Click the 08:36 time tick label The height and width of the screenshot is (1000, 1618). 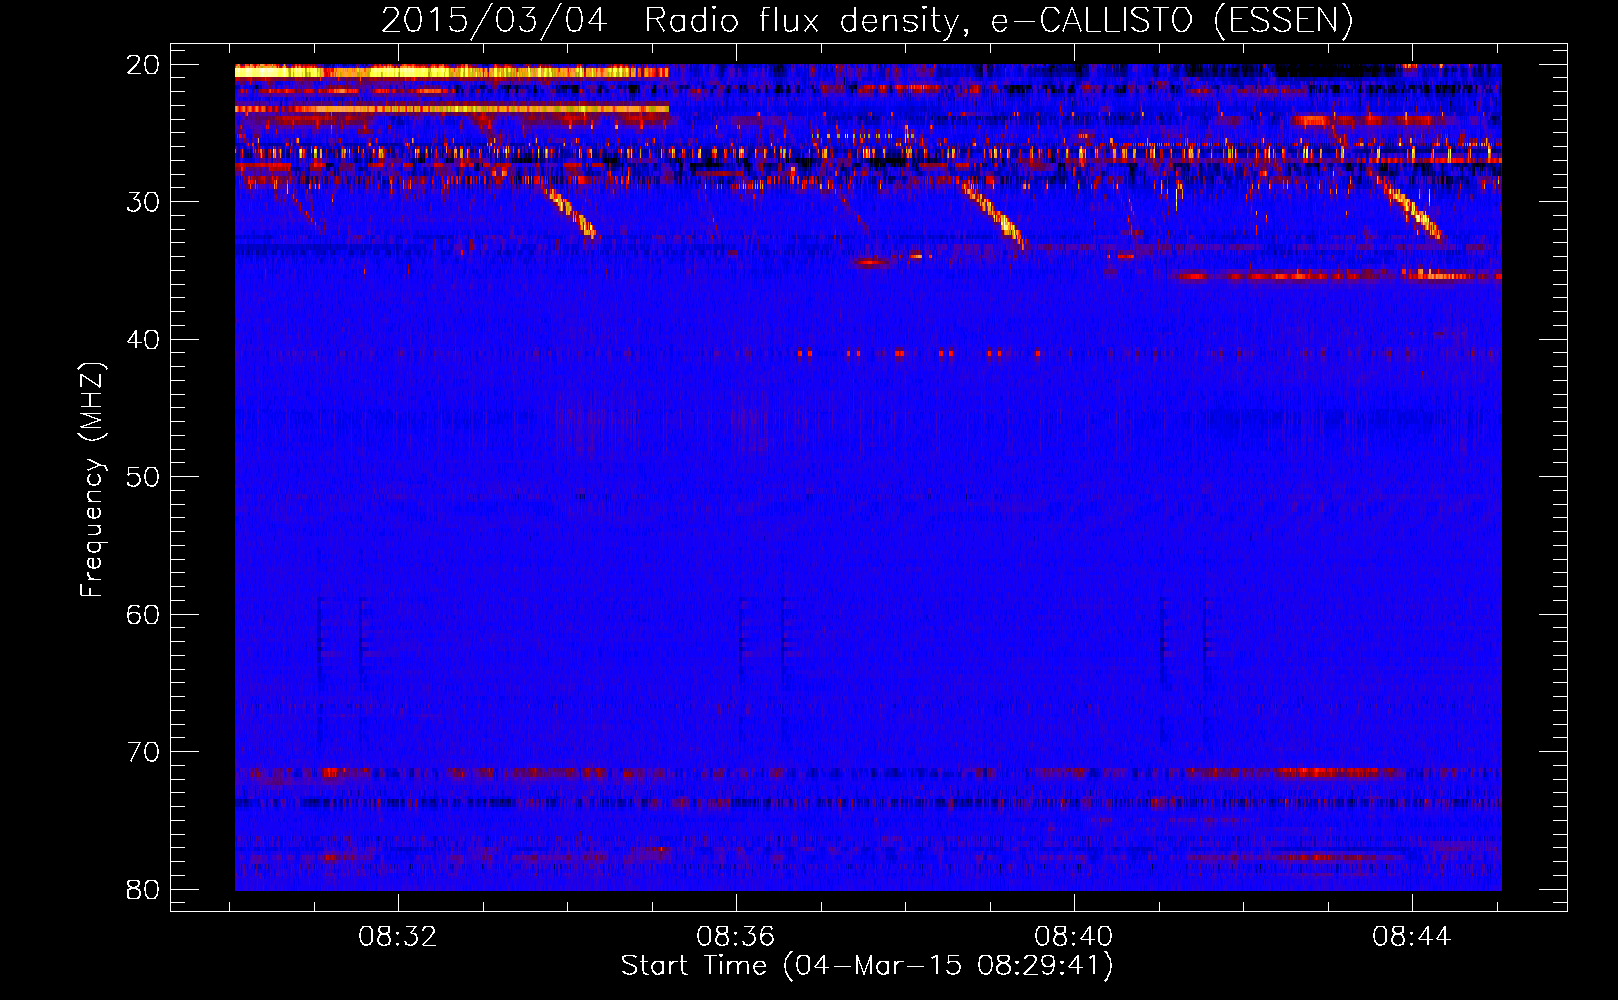click(x=736, y=937)
